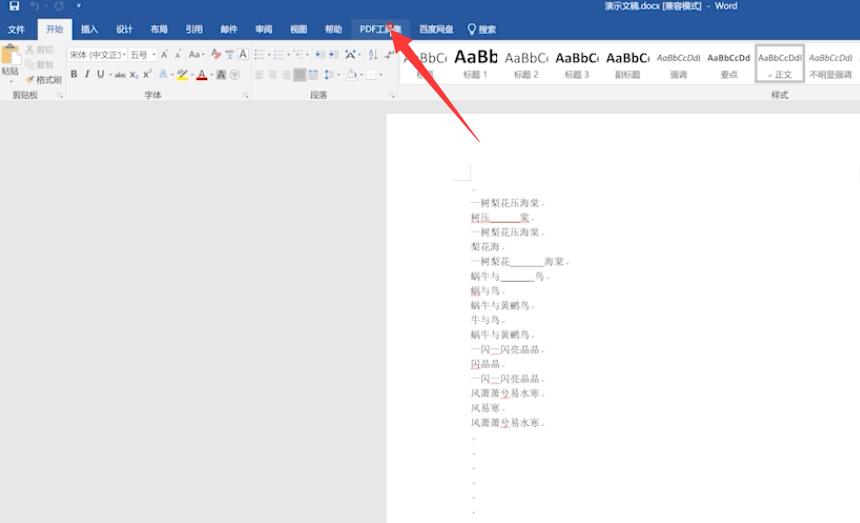
Task: Switch to the 插入 ribbon tab
Action: click(x=89, y=30)
